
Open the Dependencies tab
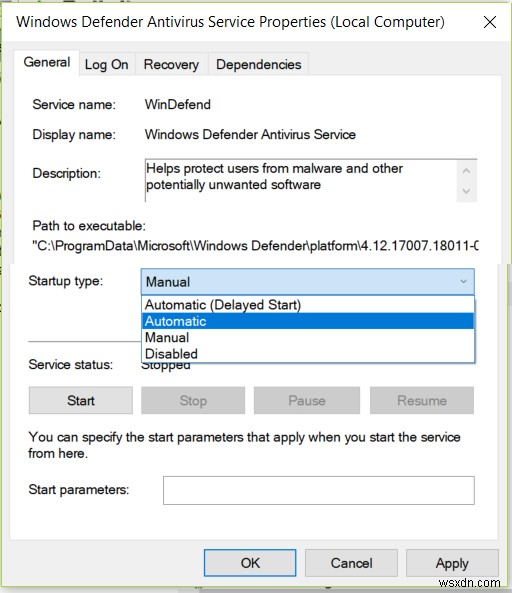(259, 65)
